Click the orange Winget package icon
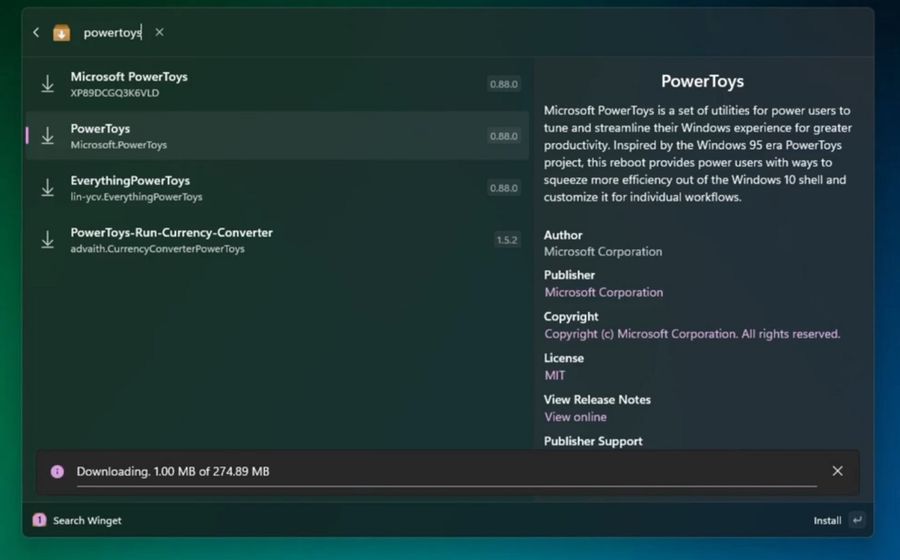Viewport: 900px width, 560px height. coord(61,33)
